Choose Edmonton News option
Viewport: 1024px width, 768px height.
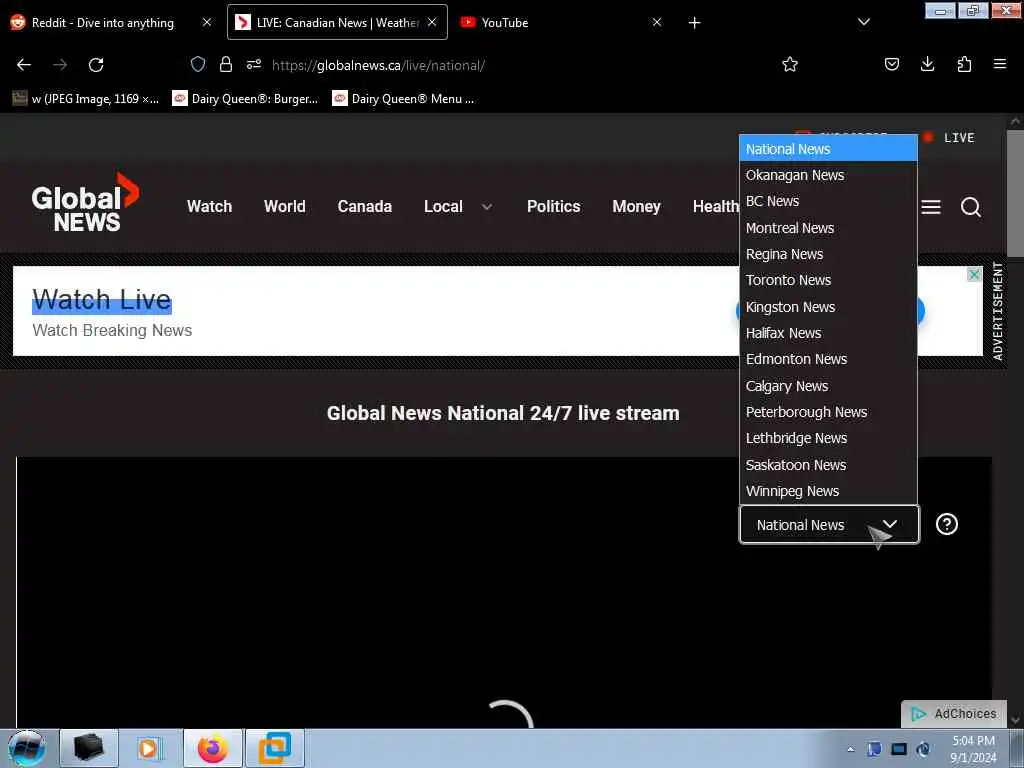point(828,359)
